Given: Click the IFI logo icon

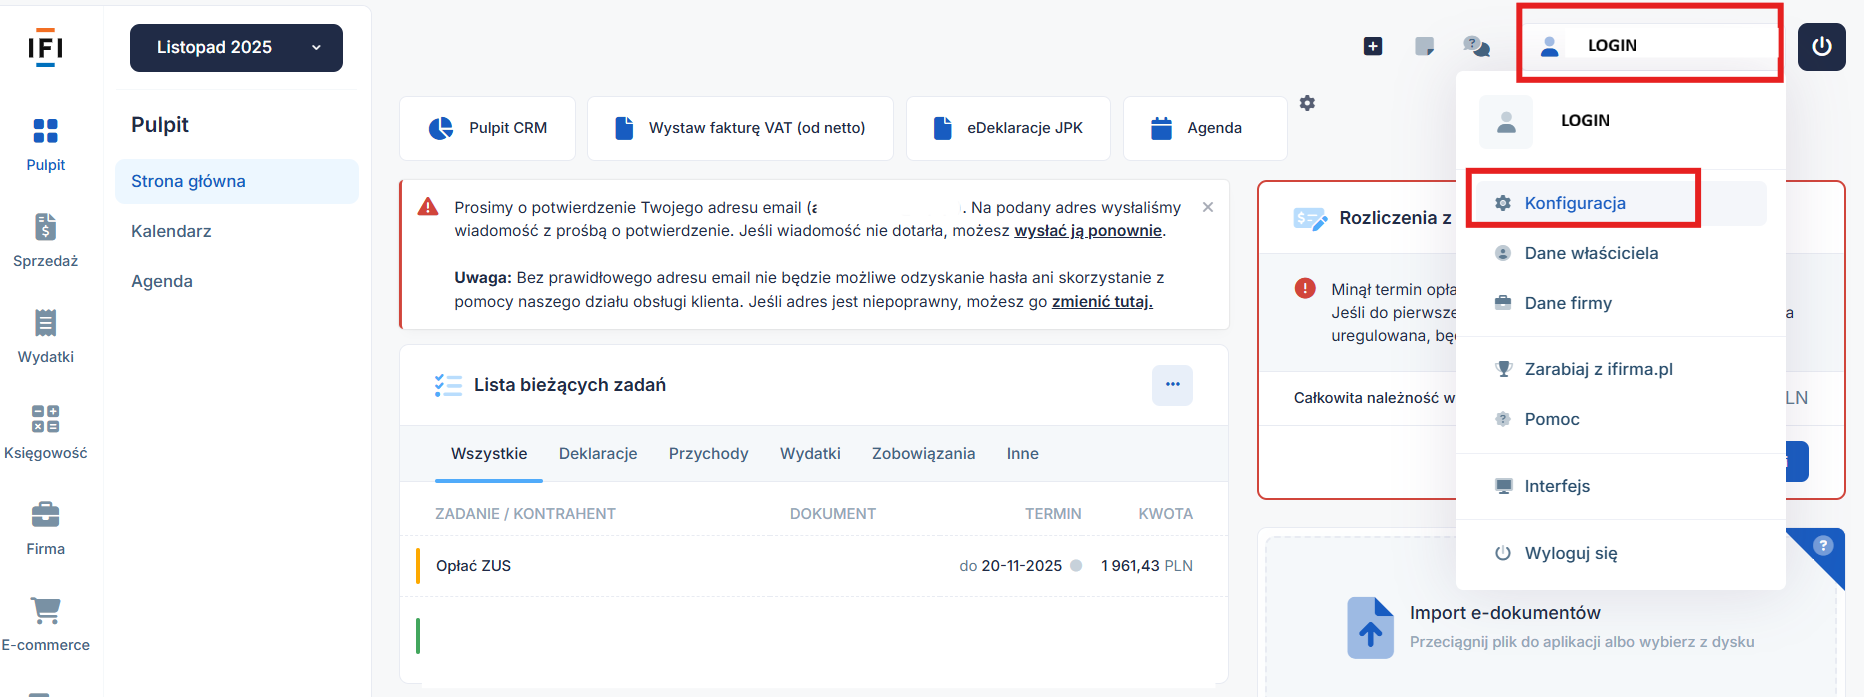Looking at the screenshot, I should click(45, 47).
